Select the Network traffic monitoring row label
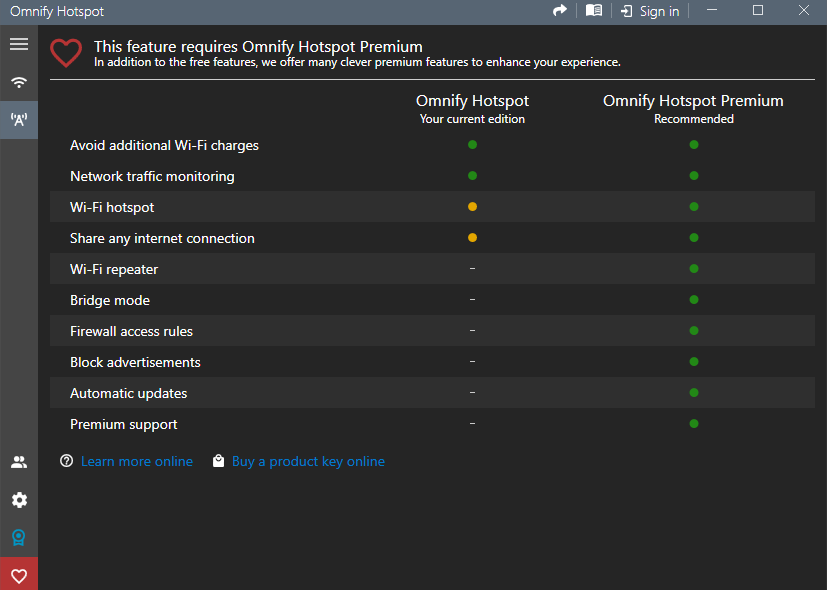 pyautogui.click(x=152, y=176)
